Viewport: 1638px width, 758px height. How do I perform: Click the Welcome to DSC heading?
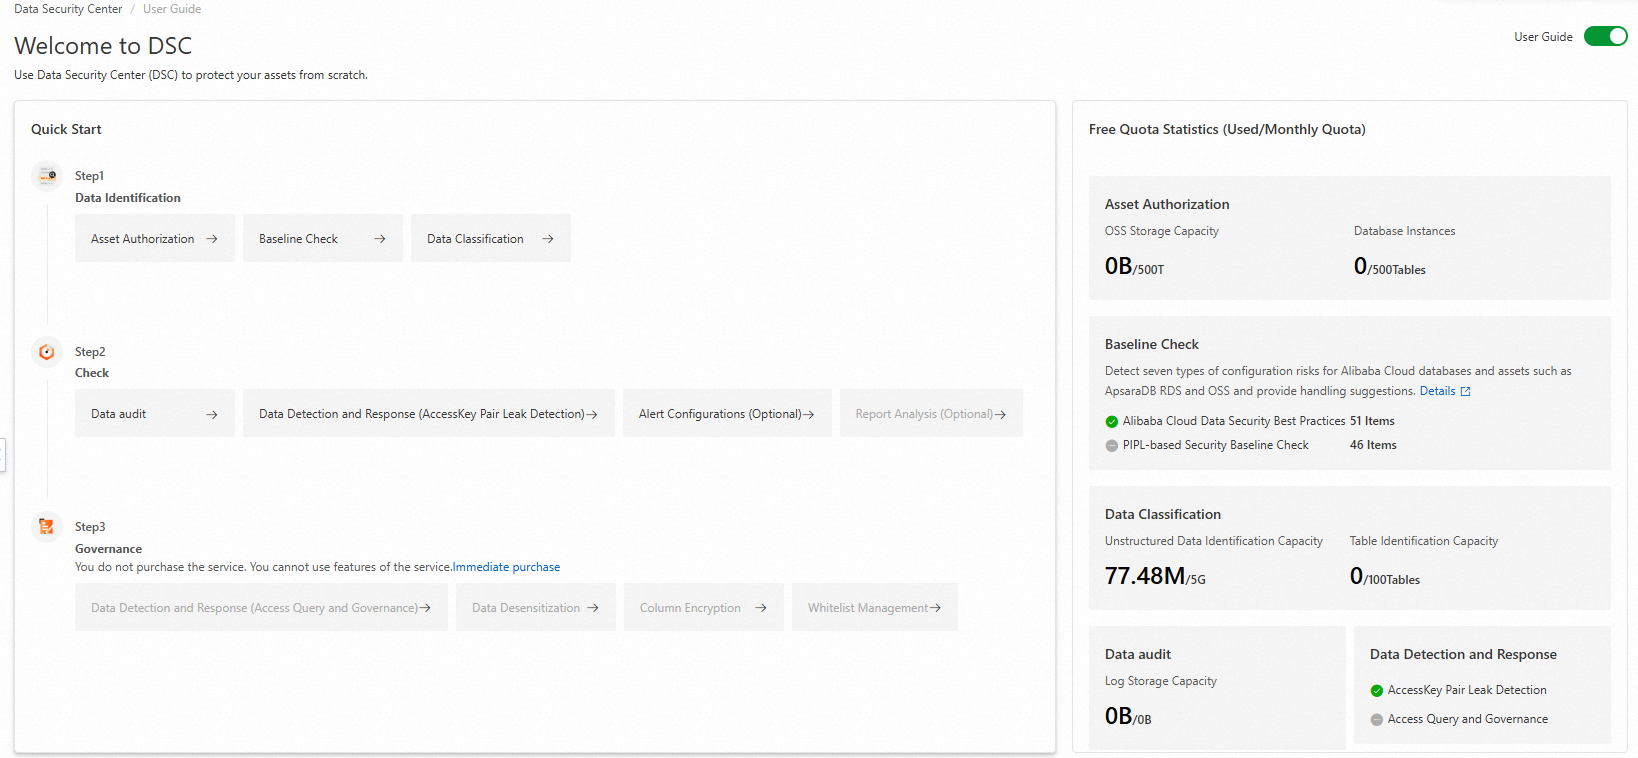[103, 46]
